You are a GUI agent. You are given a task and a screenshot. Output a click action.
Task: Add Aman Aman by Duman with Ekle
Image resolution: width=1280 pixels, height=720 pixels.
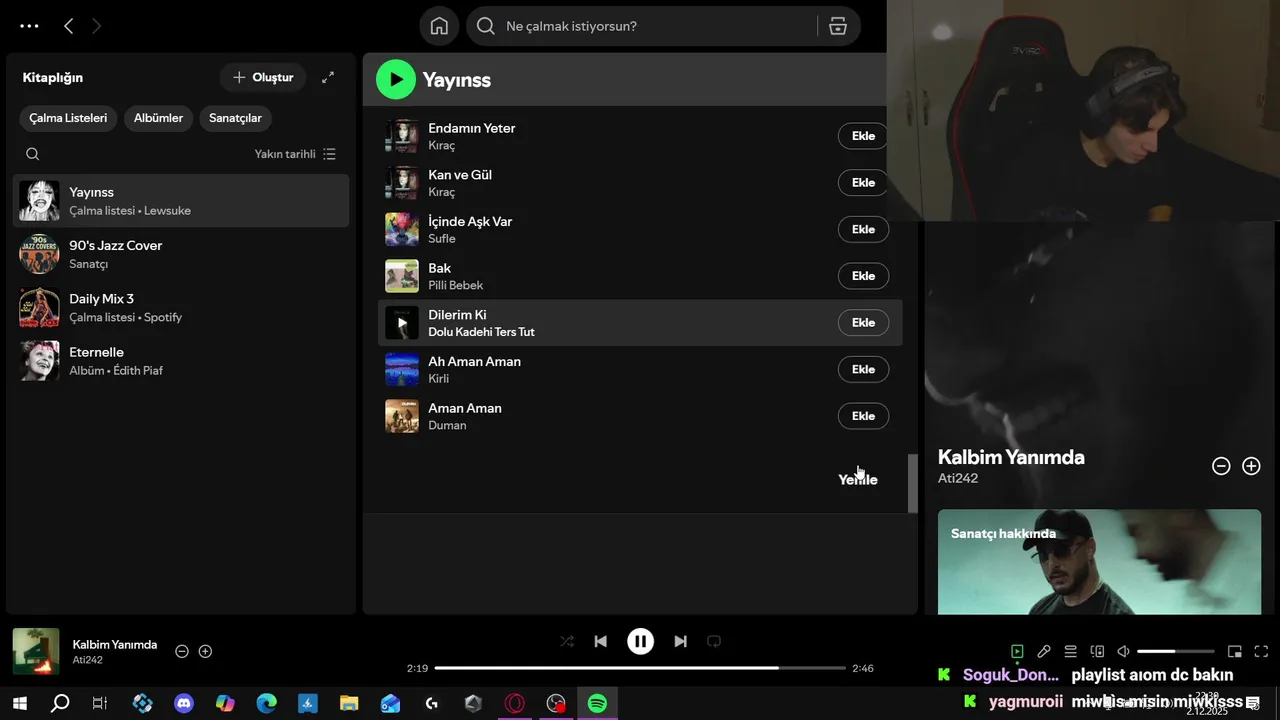(863, 416)
